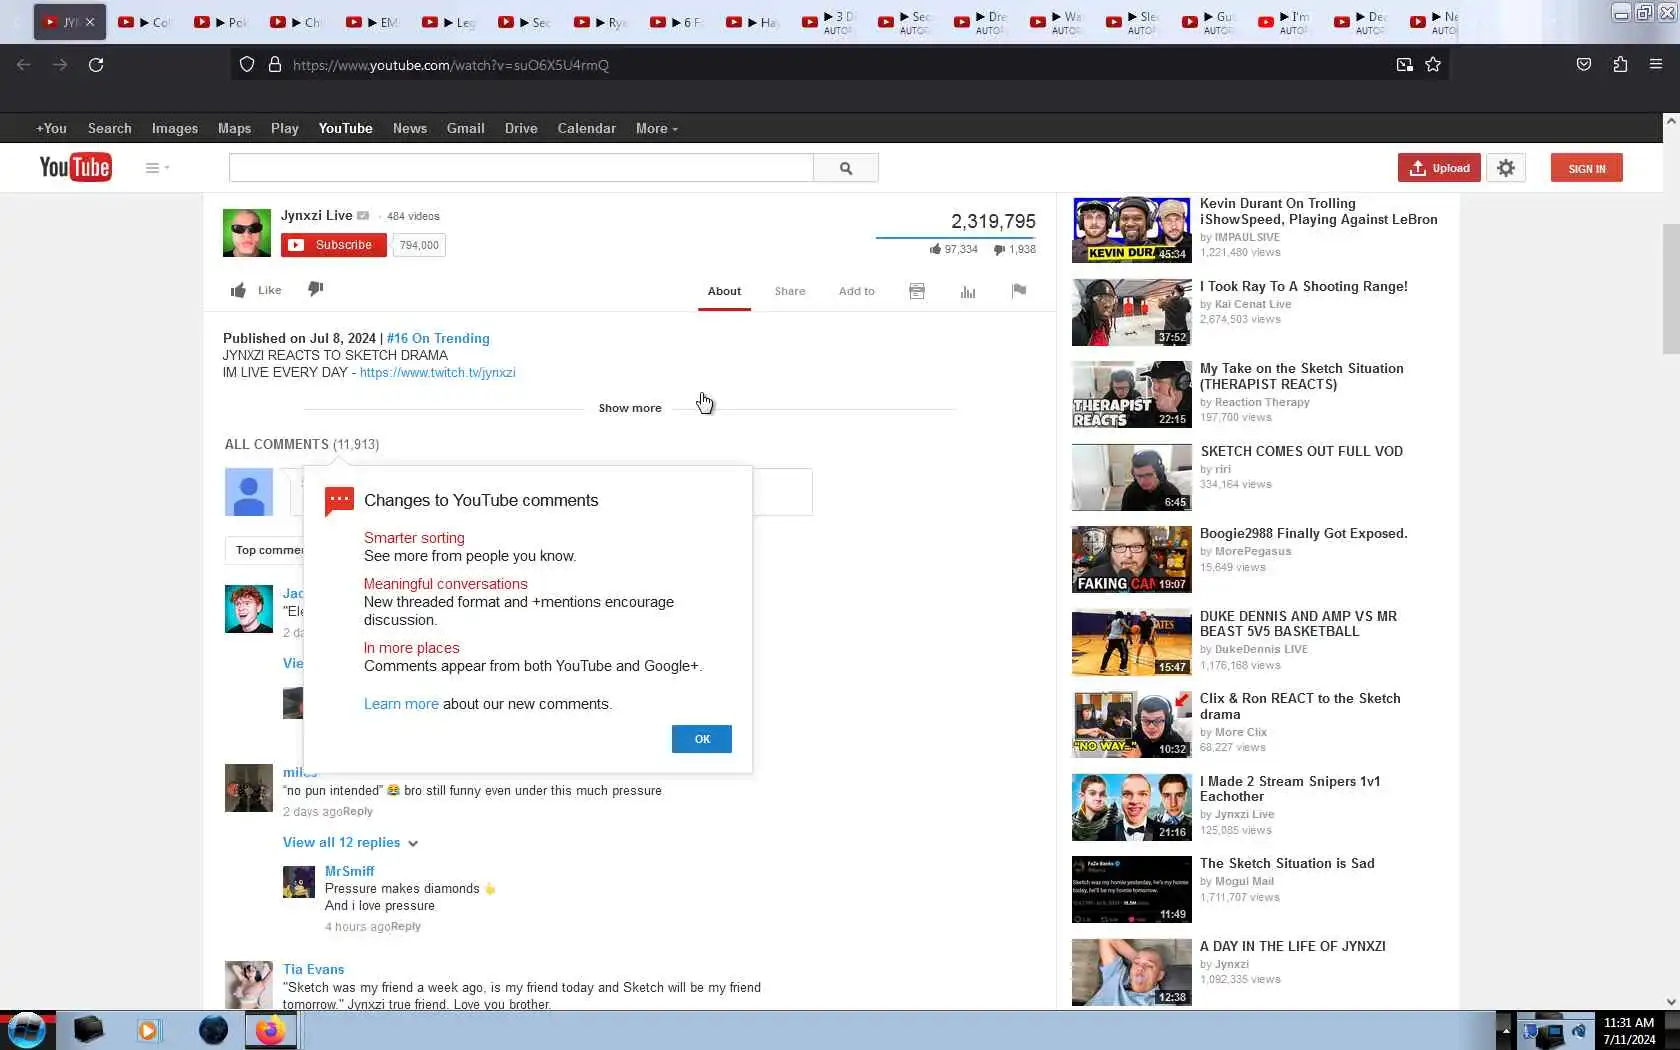Click the red comments icon in the popup
Screen dimensions: 1680x1050
340,500
